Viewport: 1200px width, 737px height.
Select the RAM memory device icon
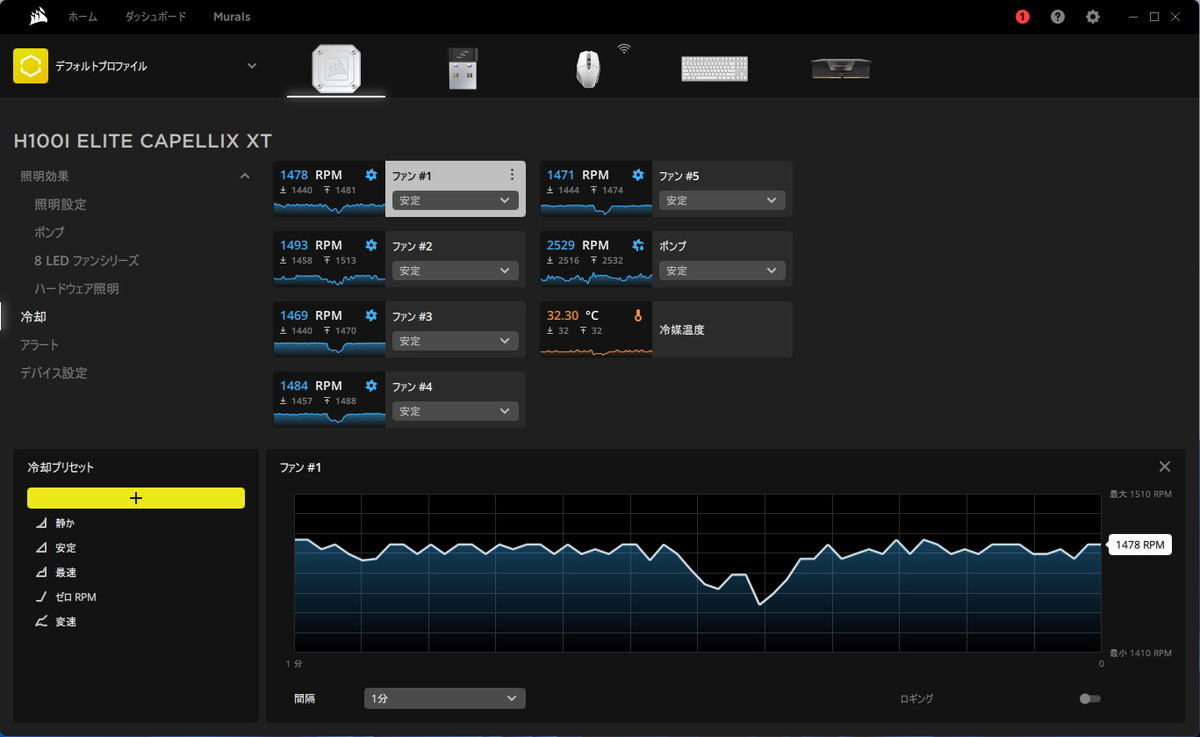[x=840, y=68]
